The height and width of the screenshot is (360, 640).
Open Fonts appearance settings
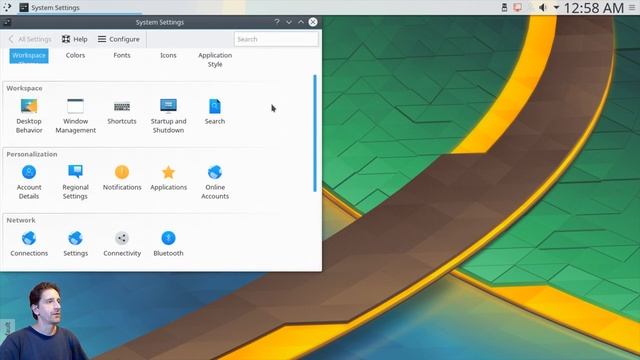pos(122,55)
